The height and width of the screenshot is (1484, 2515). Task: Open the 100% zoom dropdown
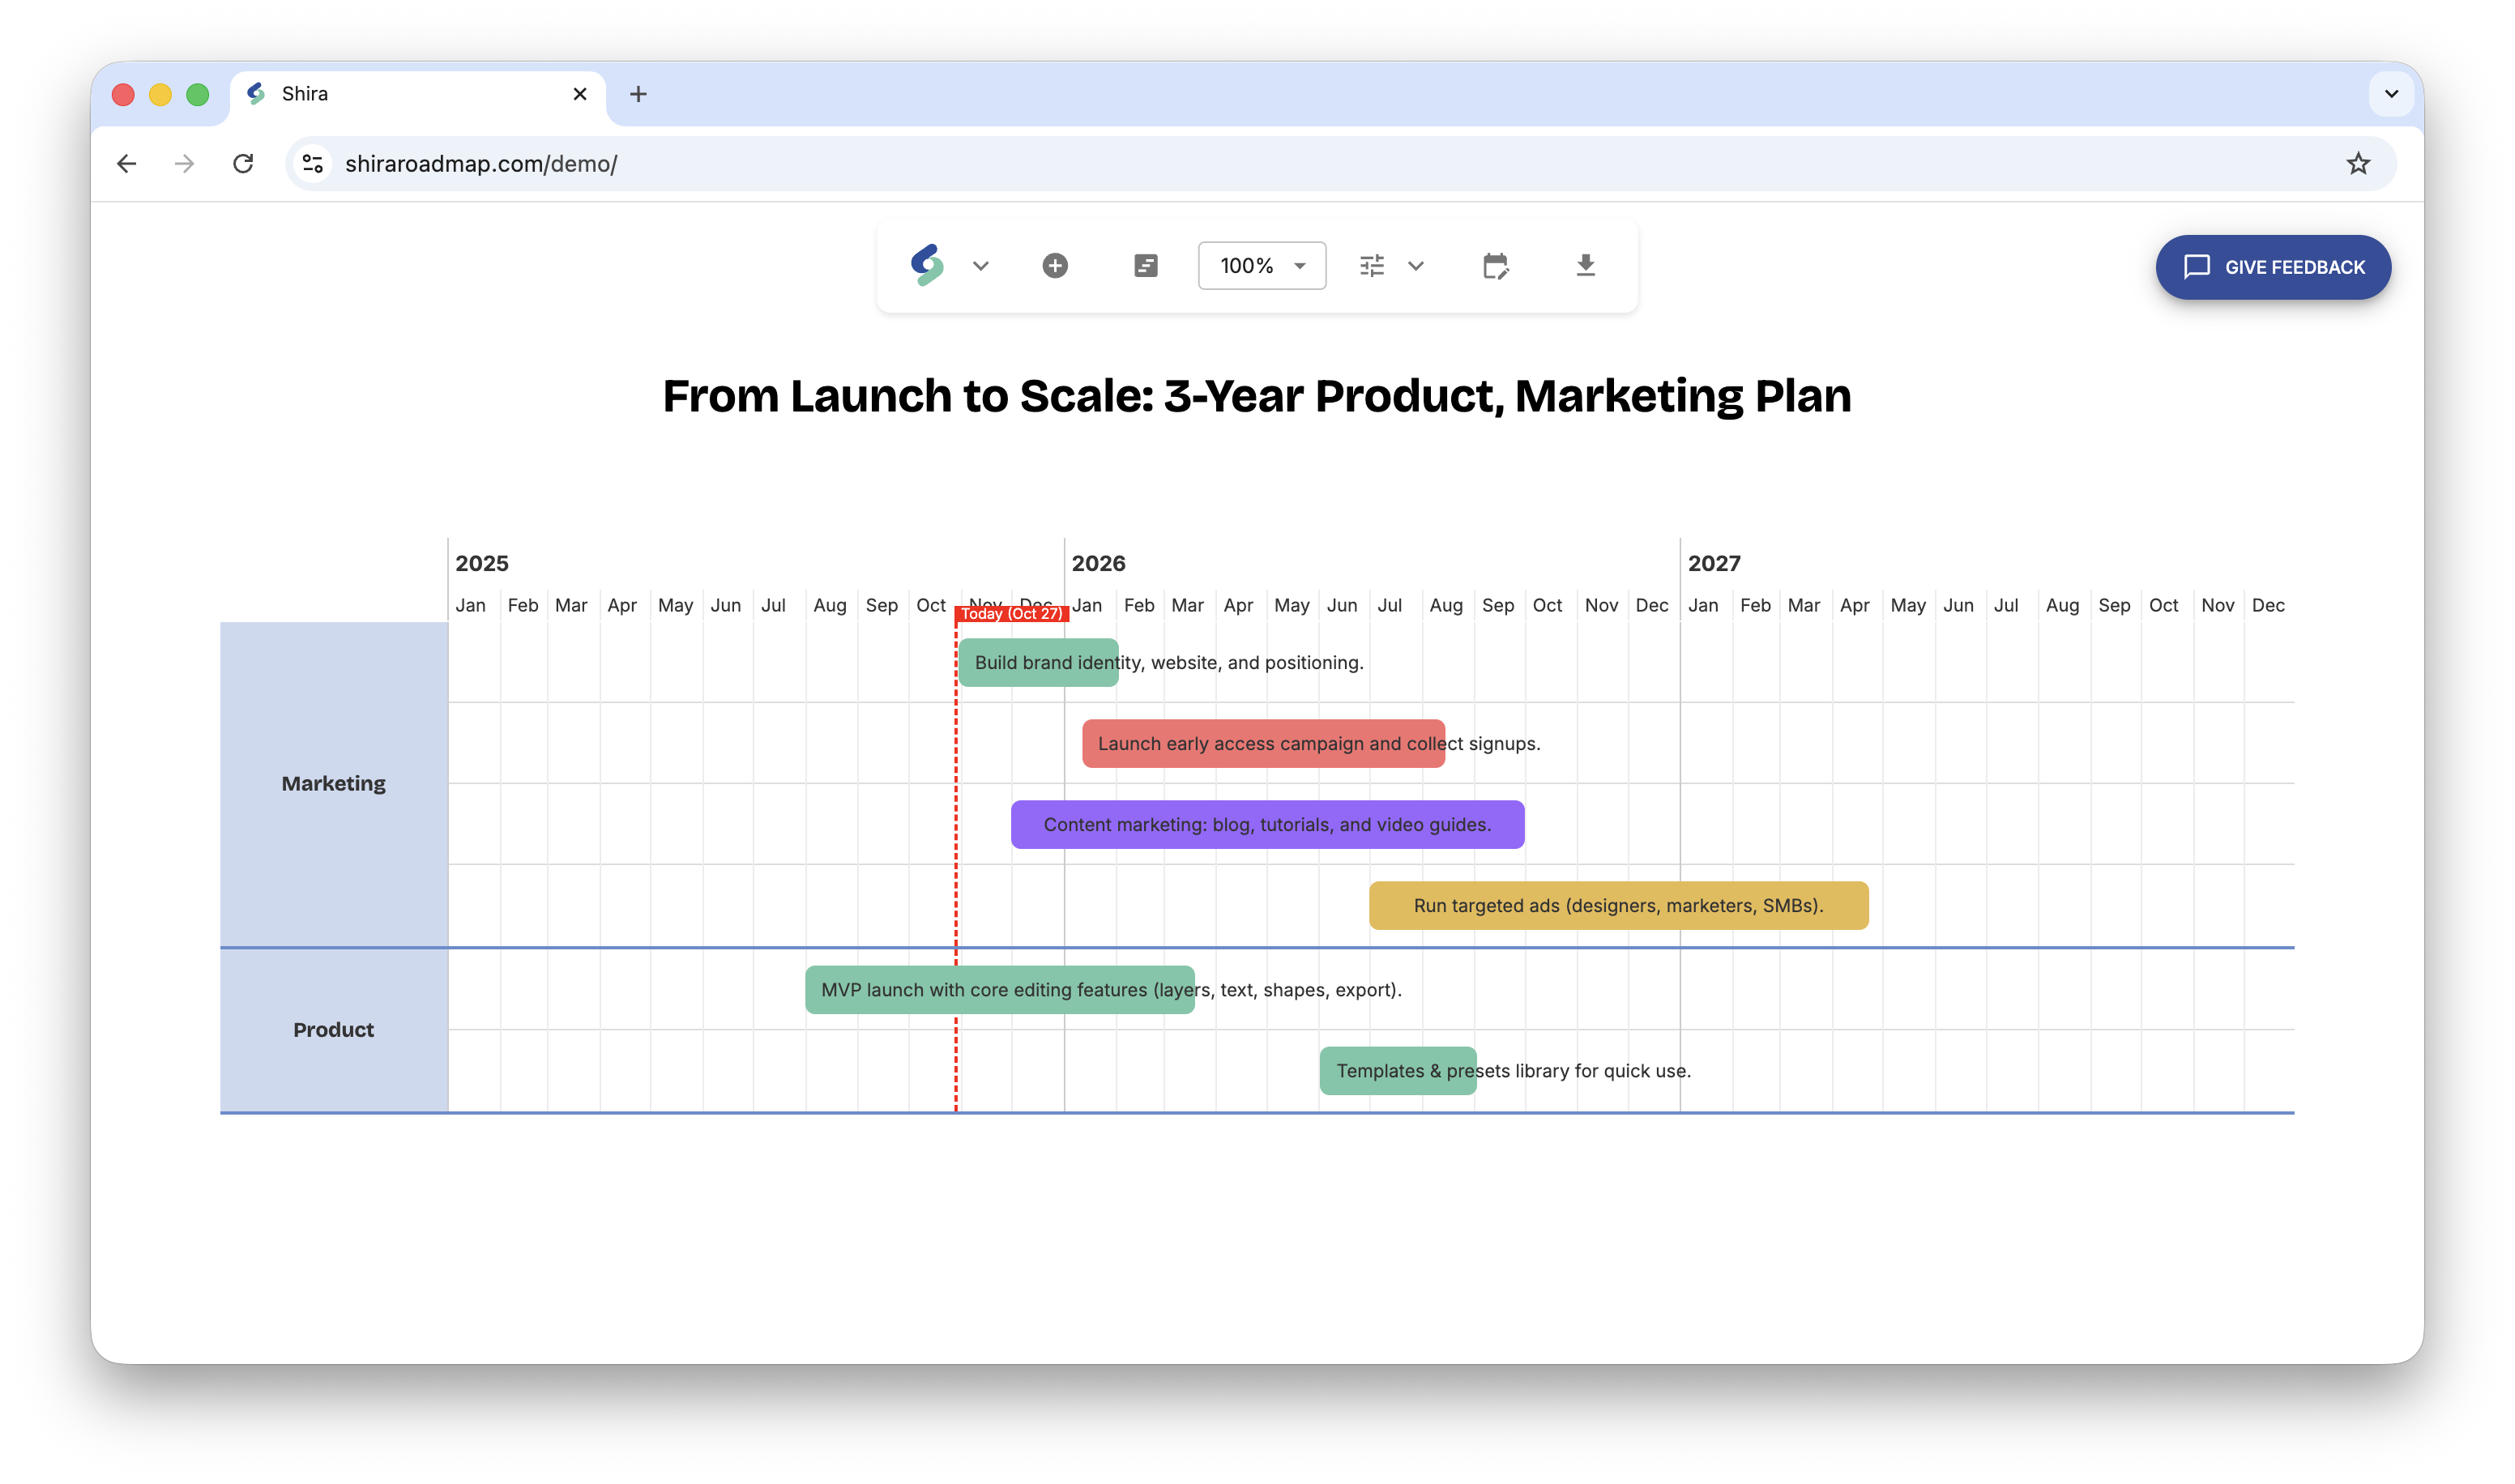pyautogui.click(x=1262, y=265)
